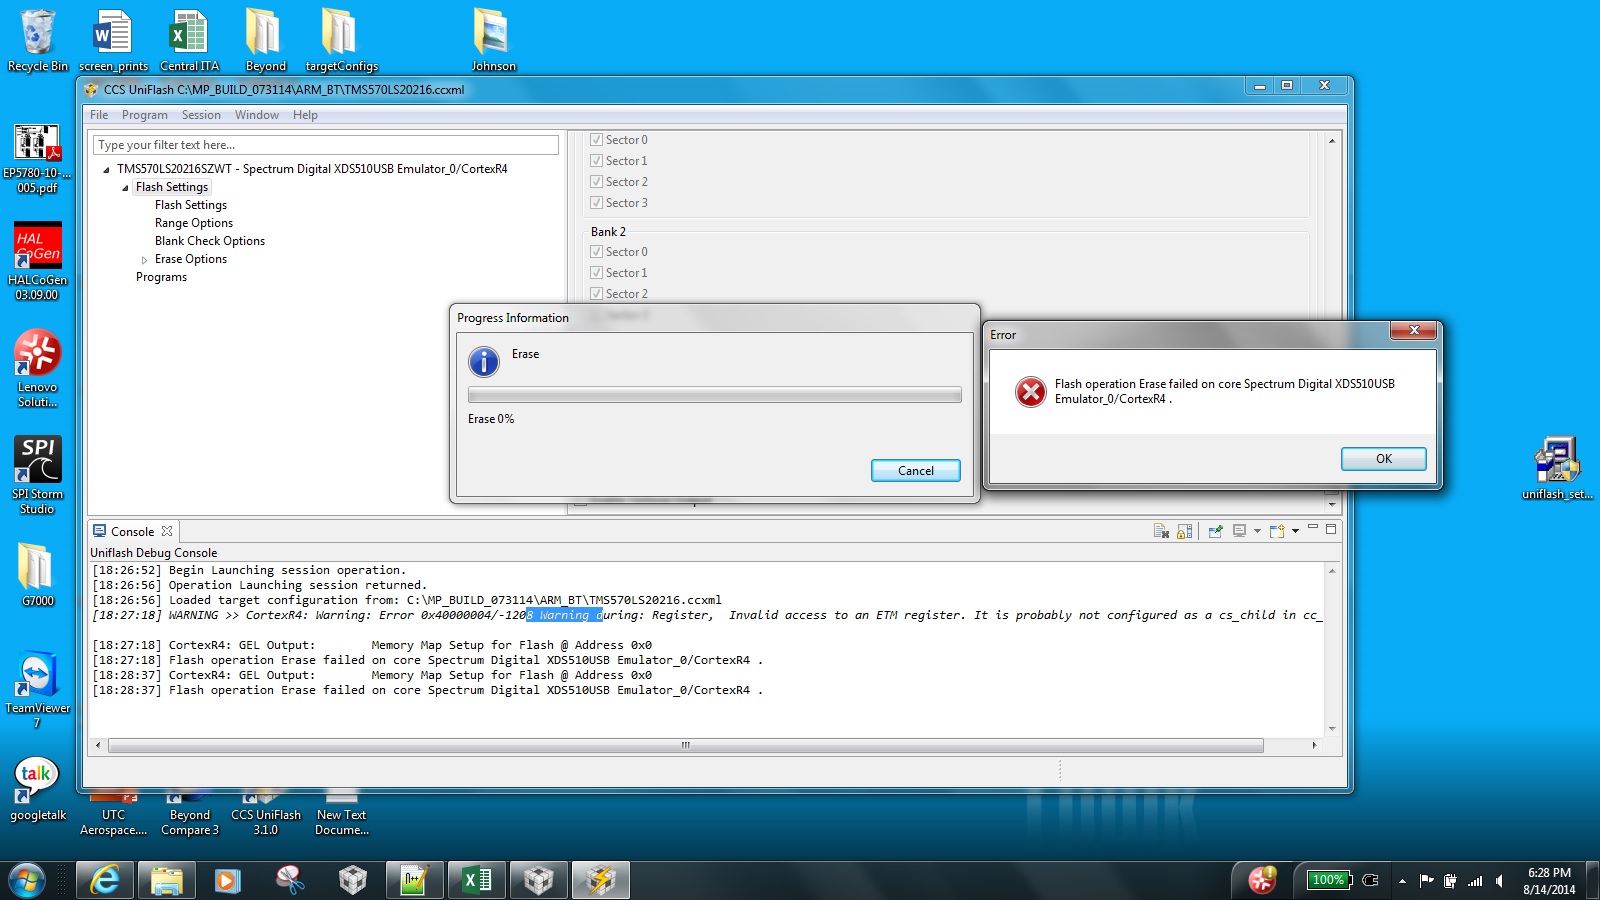Toggle Bank 2 Sector 0 checkbox
1600x900 pixels.
(x=596, y=252)
